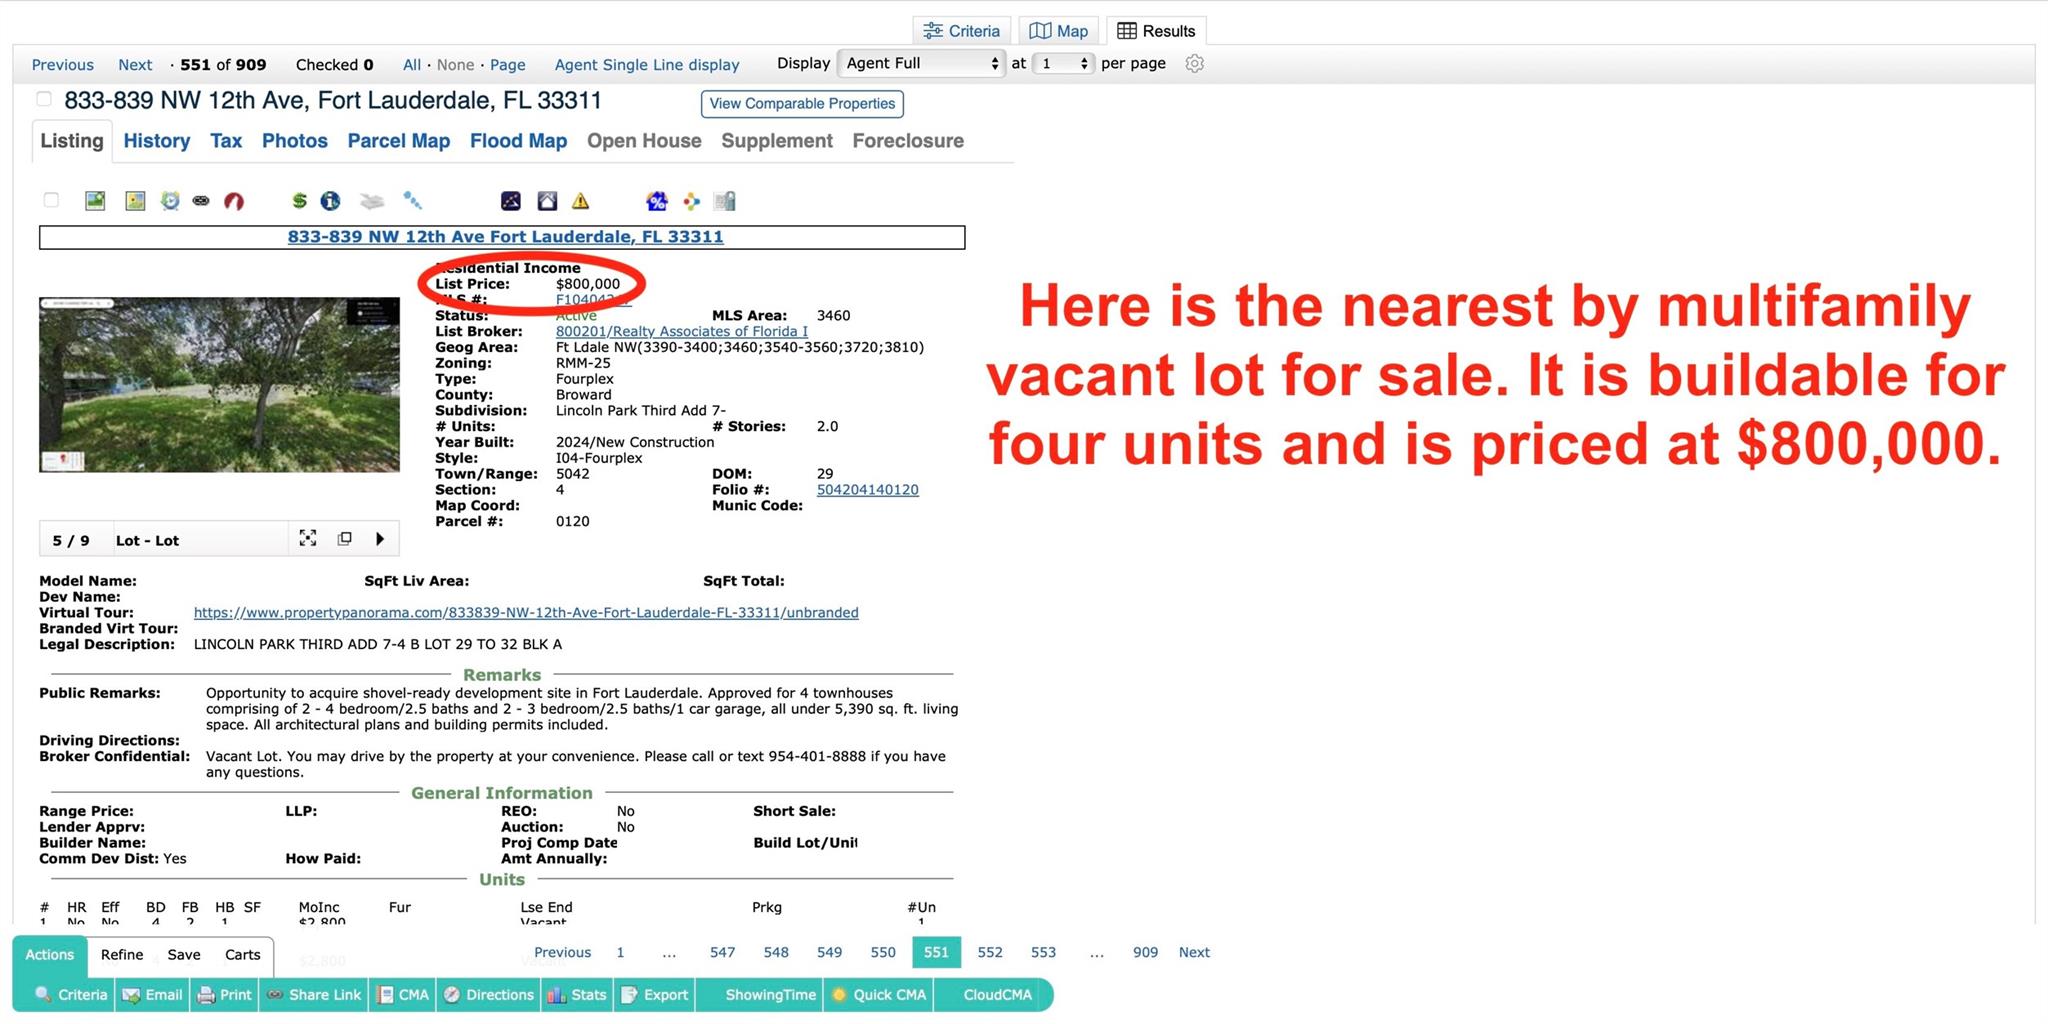Click the green dollar sign icon

pos(299,201)
